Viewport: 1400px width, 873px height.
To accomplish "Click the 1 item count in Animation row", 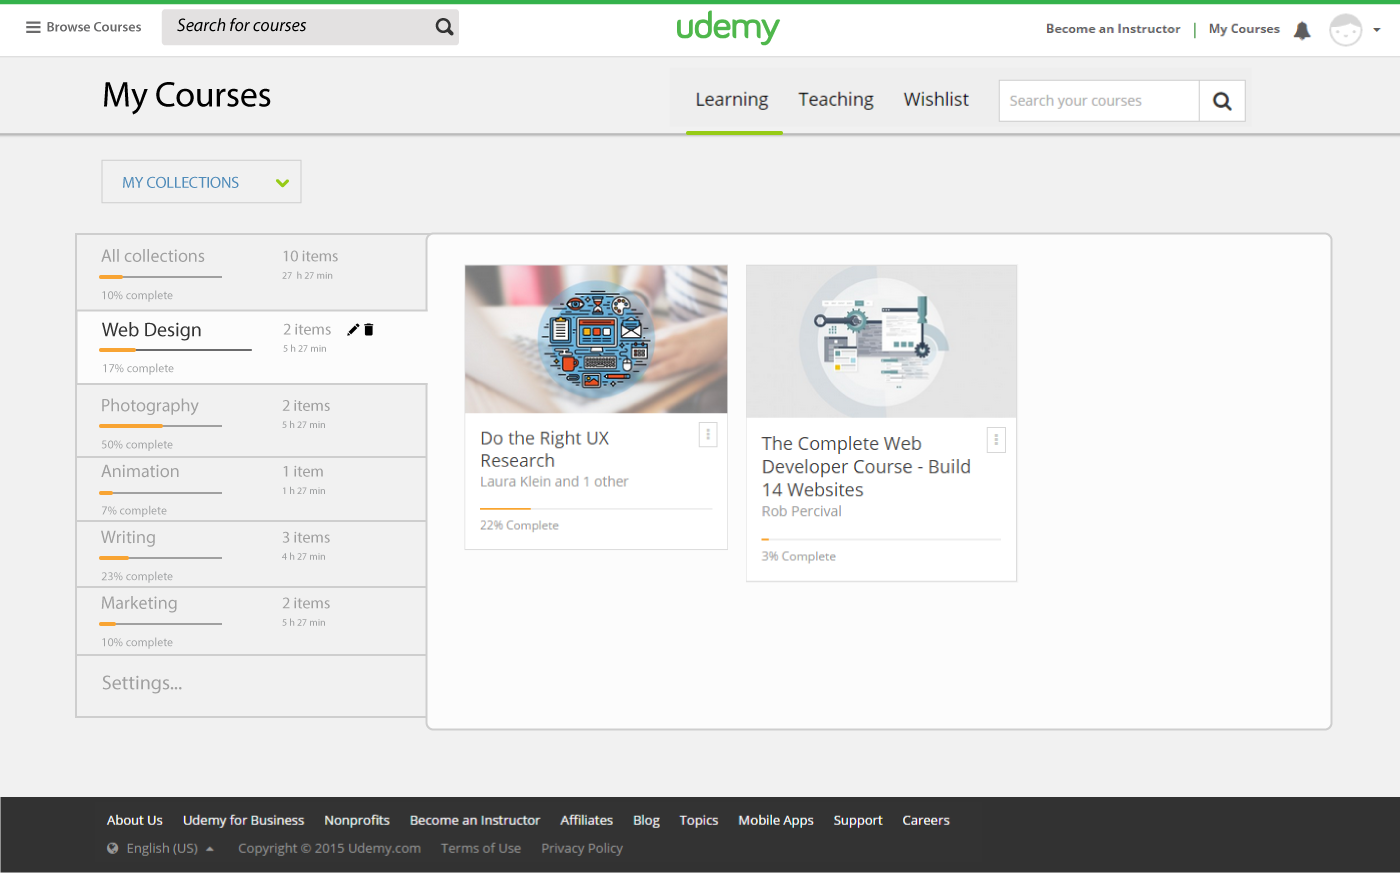I will point(303,472).
